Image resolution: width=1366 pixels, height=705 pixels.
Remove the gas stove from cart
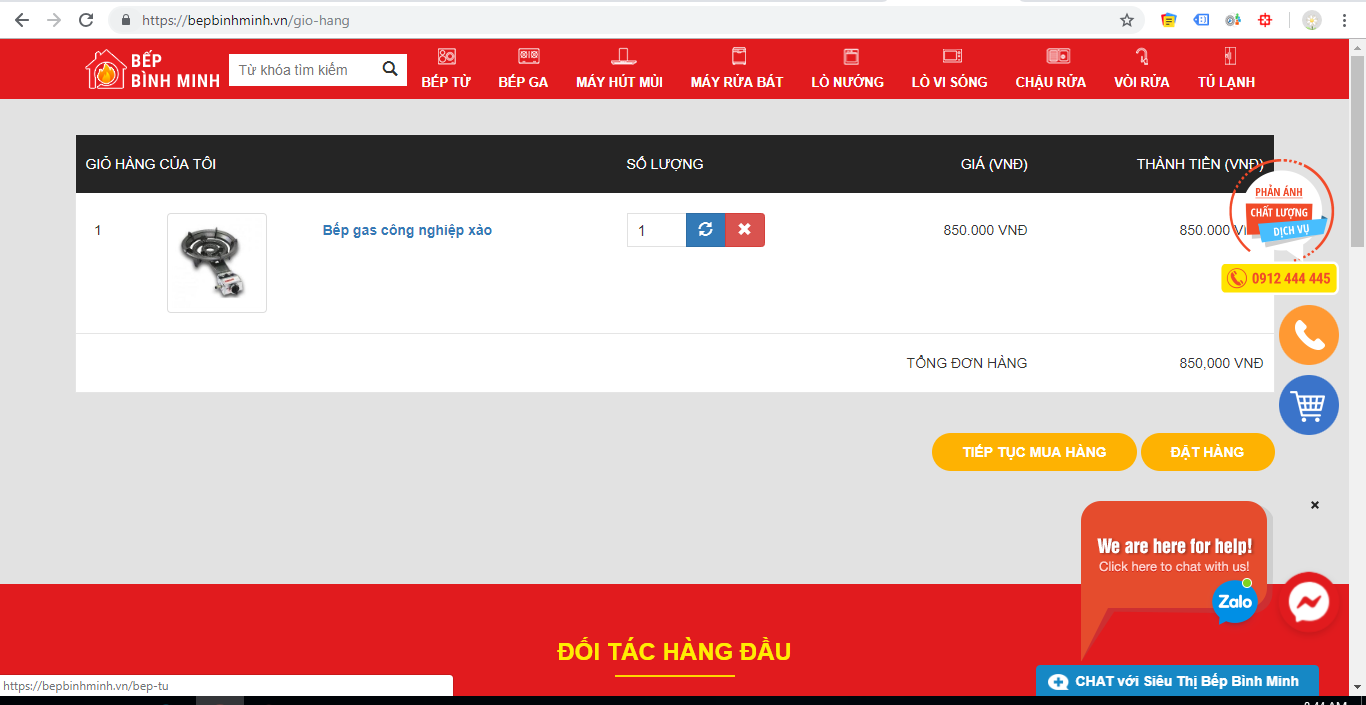745,230
